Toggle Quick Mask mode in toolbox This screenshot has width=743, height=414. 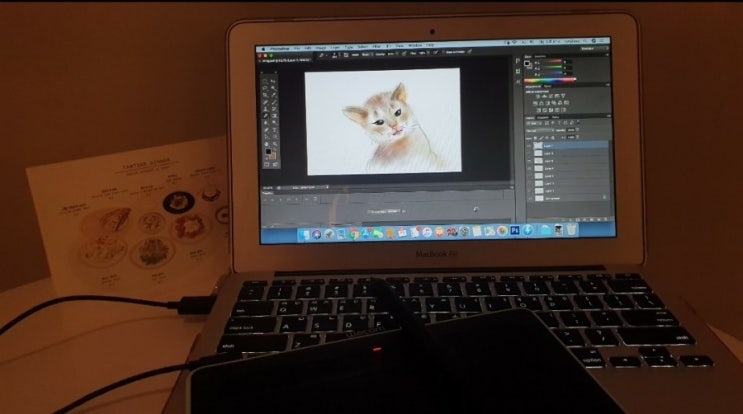point(266,165)
